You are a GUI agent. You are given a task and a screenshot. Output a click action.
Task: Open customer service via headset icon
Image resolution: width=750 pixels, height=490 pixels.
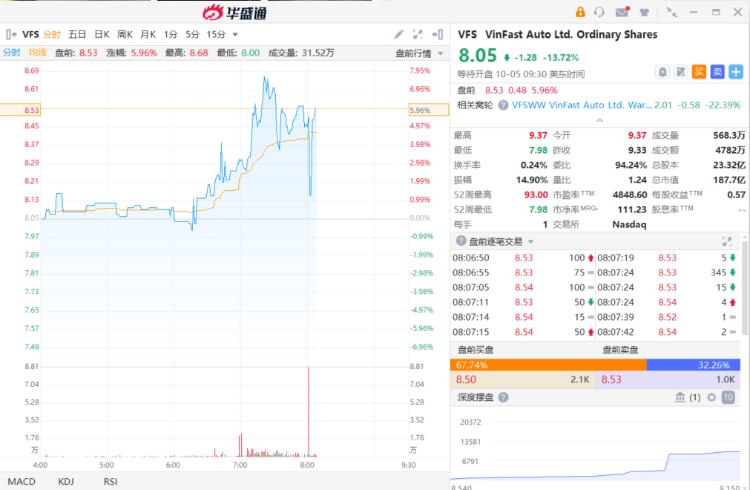599,12
